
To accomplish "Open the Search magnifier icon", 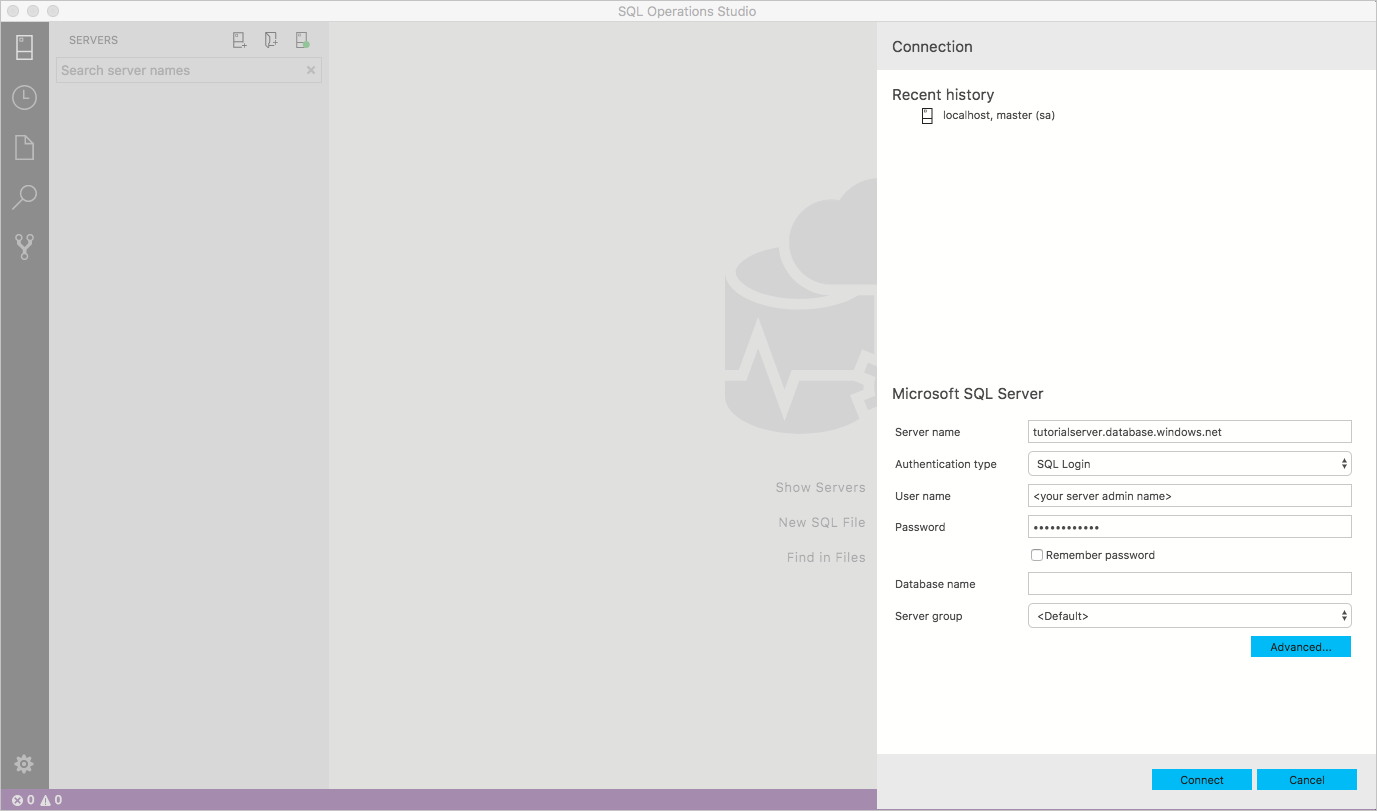I will 24,197.
